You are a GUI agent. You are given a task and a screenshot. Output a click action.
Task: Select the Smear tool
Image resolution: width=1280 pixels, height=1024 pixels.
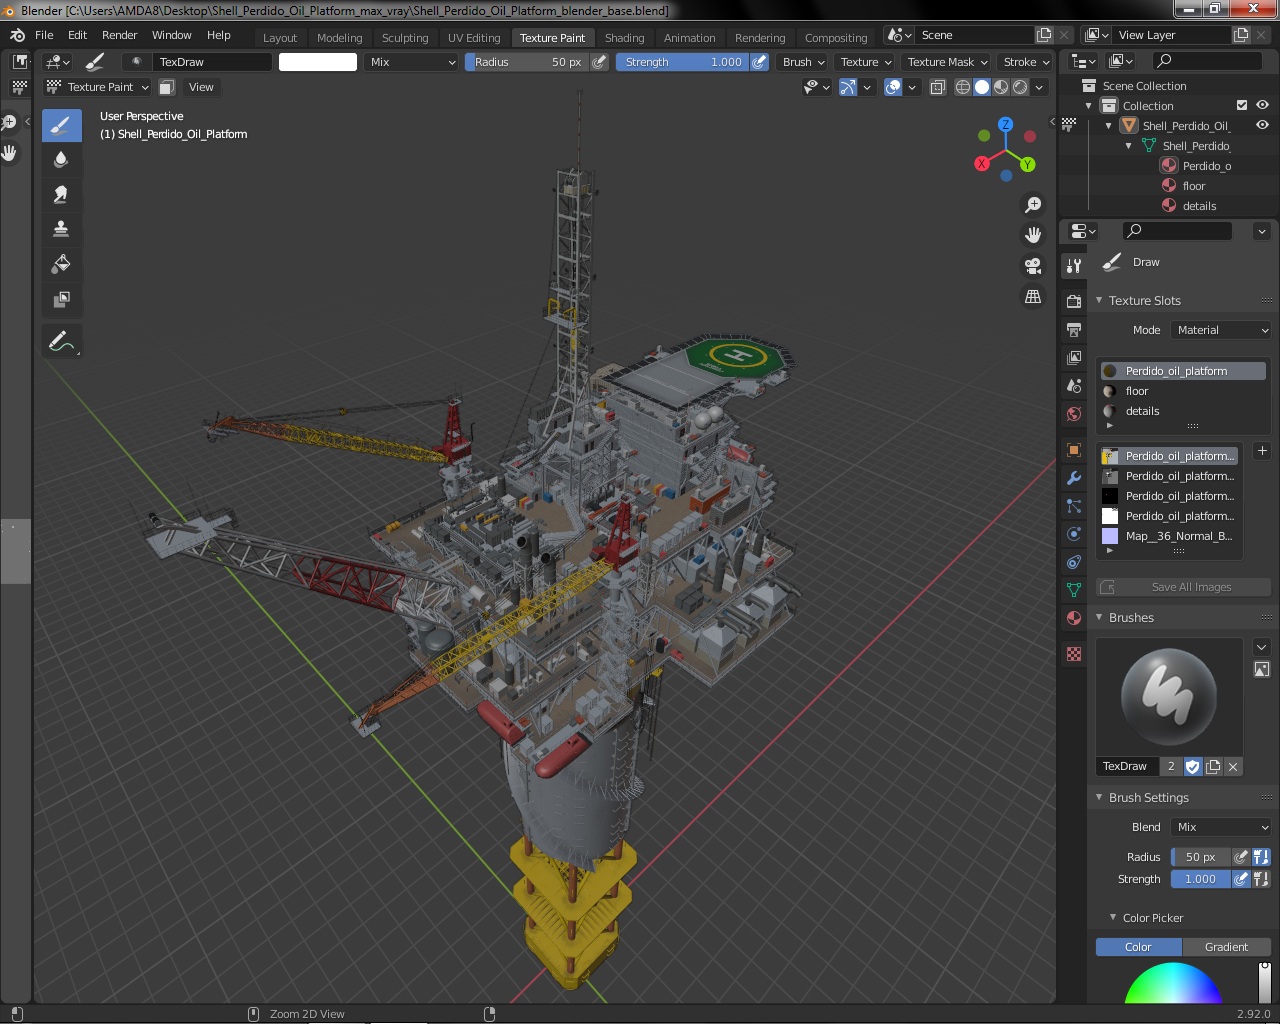point(61,195)
